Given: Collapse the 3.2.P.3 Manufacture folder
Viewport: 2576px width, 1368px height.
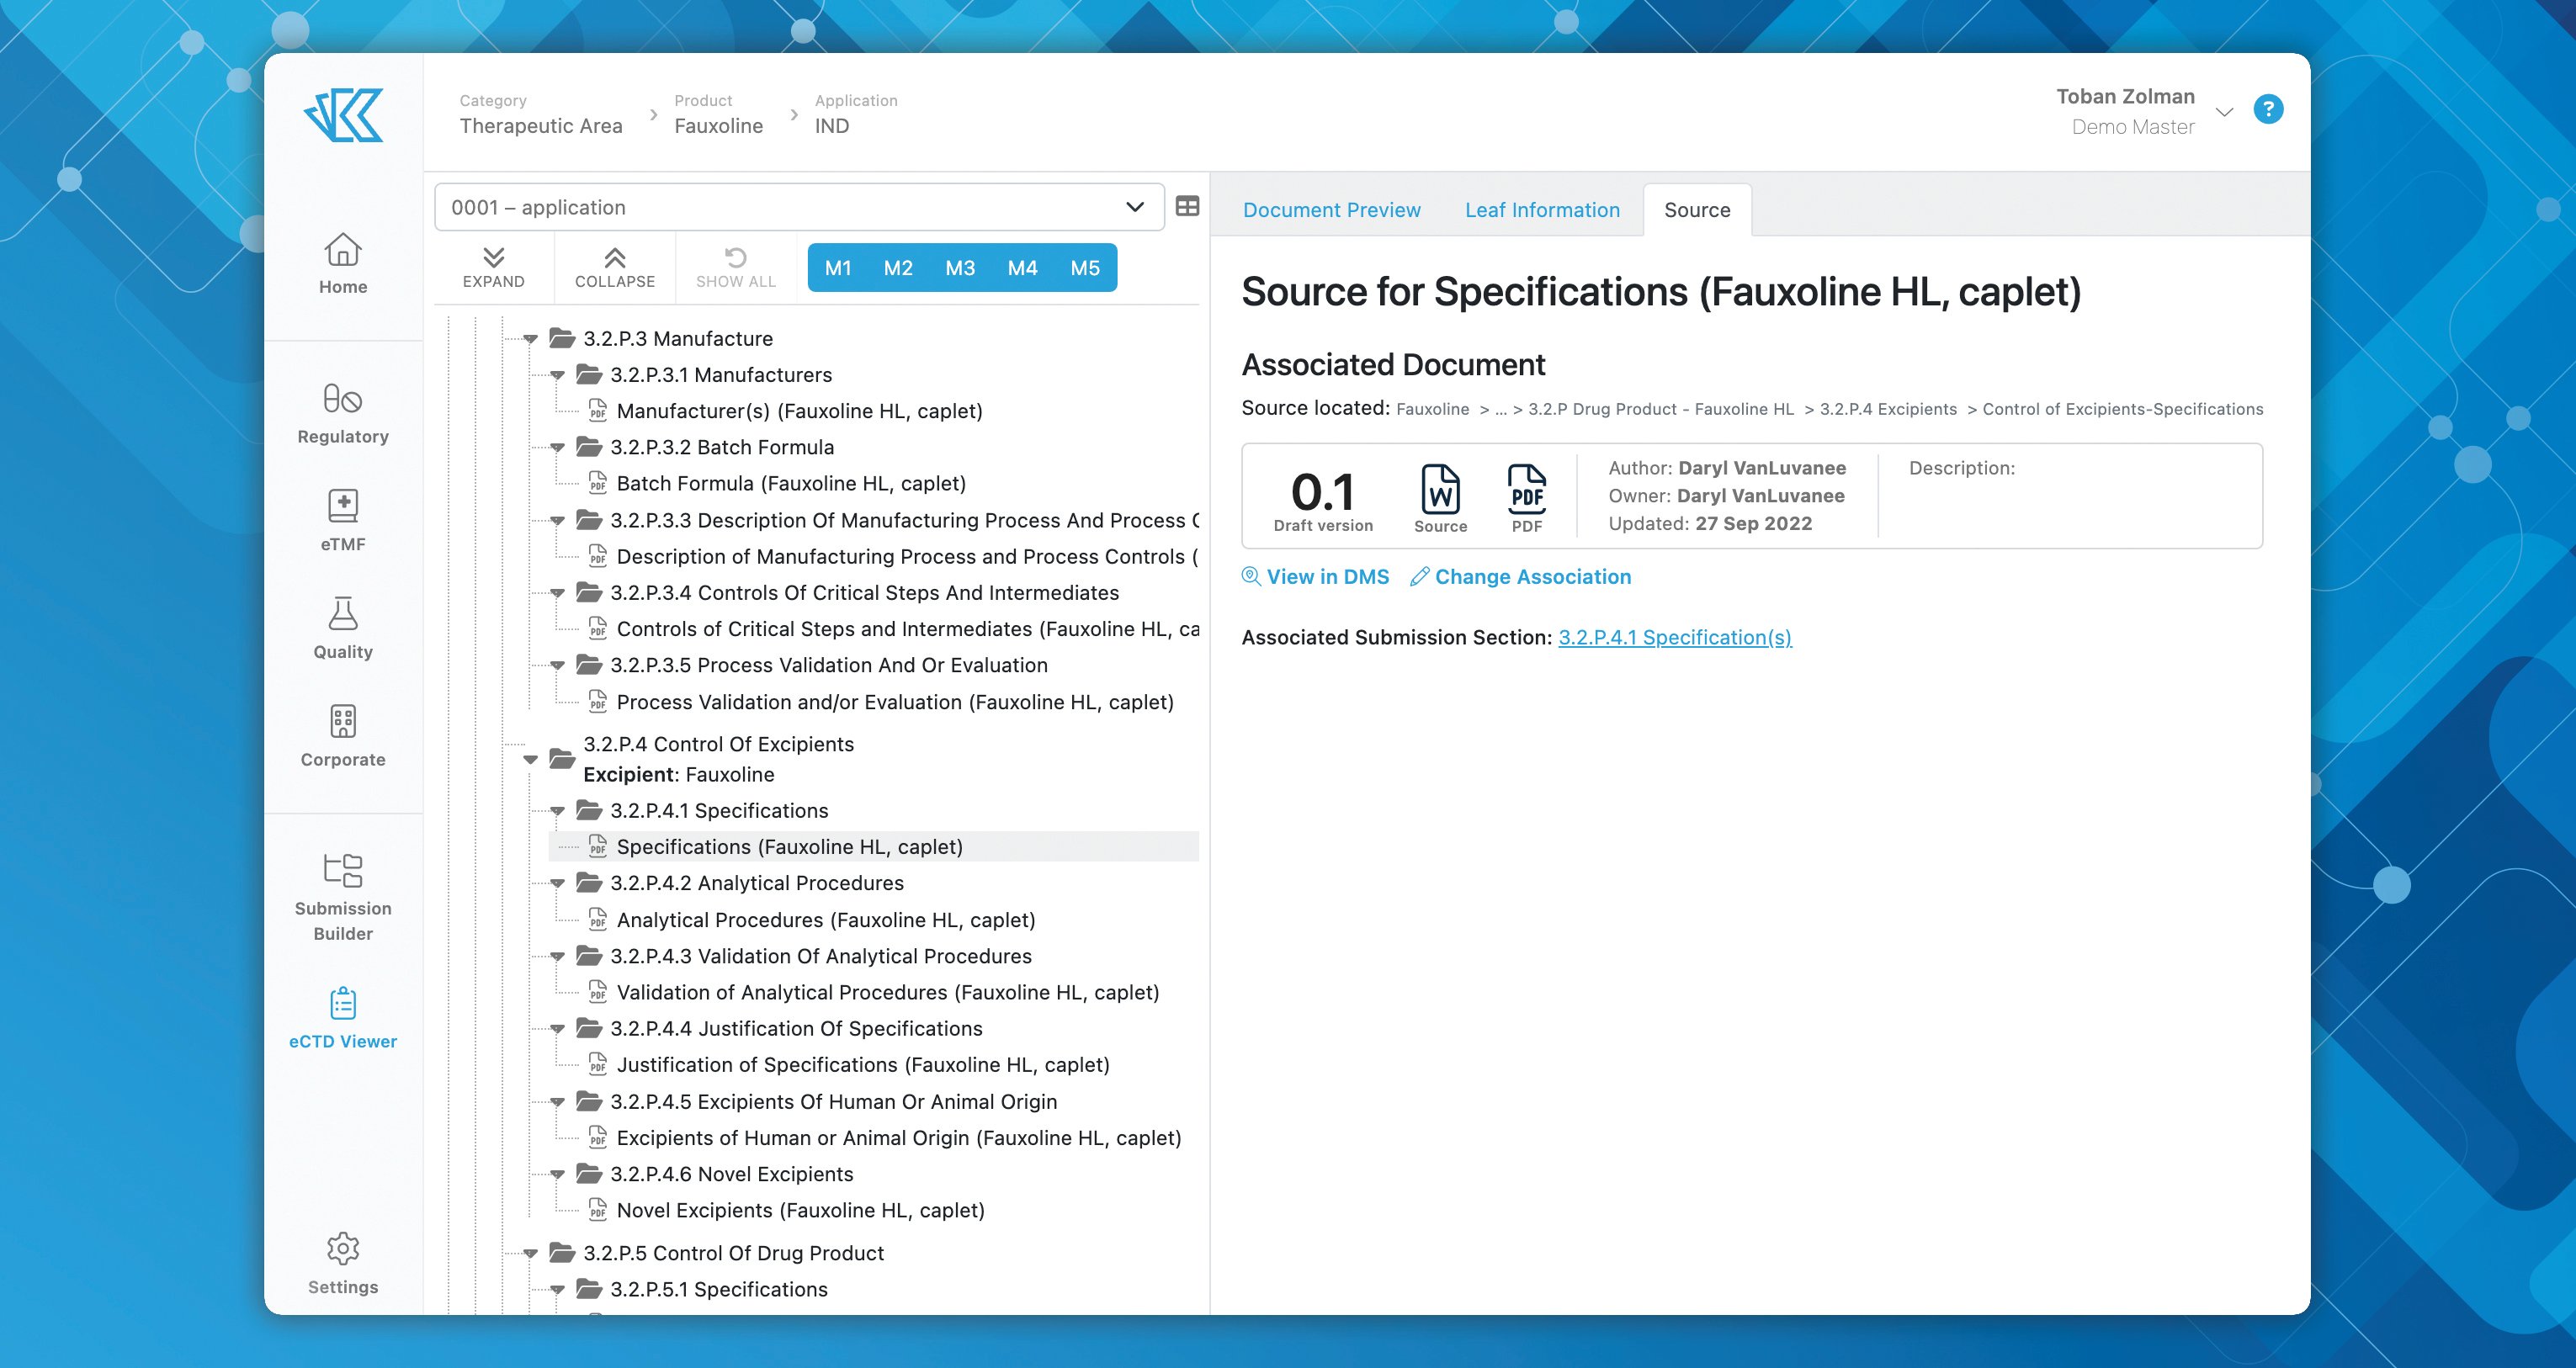Looking at the screenshot, I should (x=531, y=339).
